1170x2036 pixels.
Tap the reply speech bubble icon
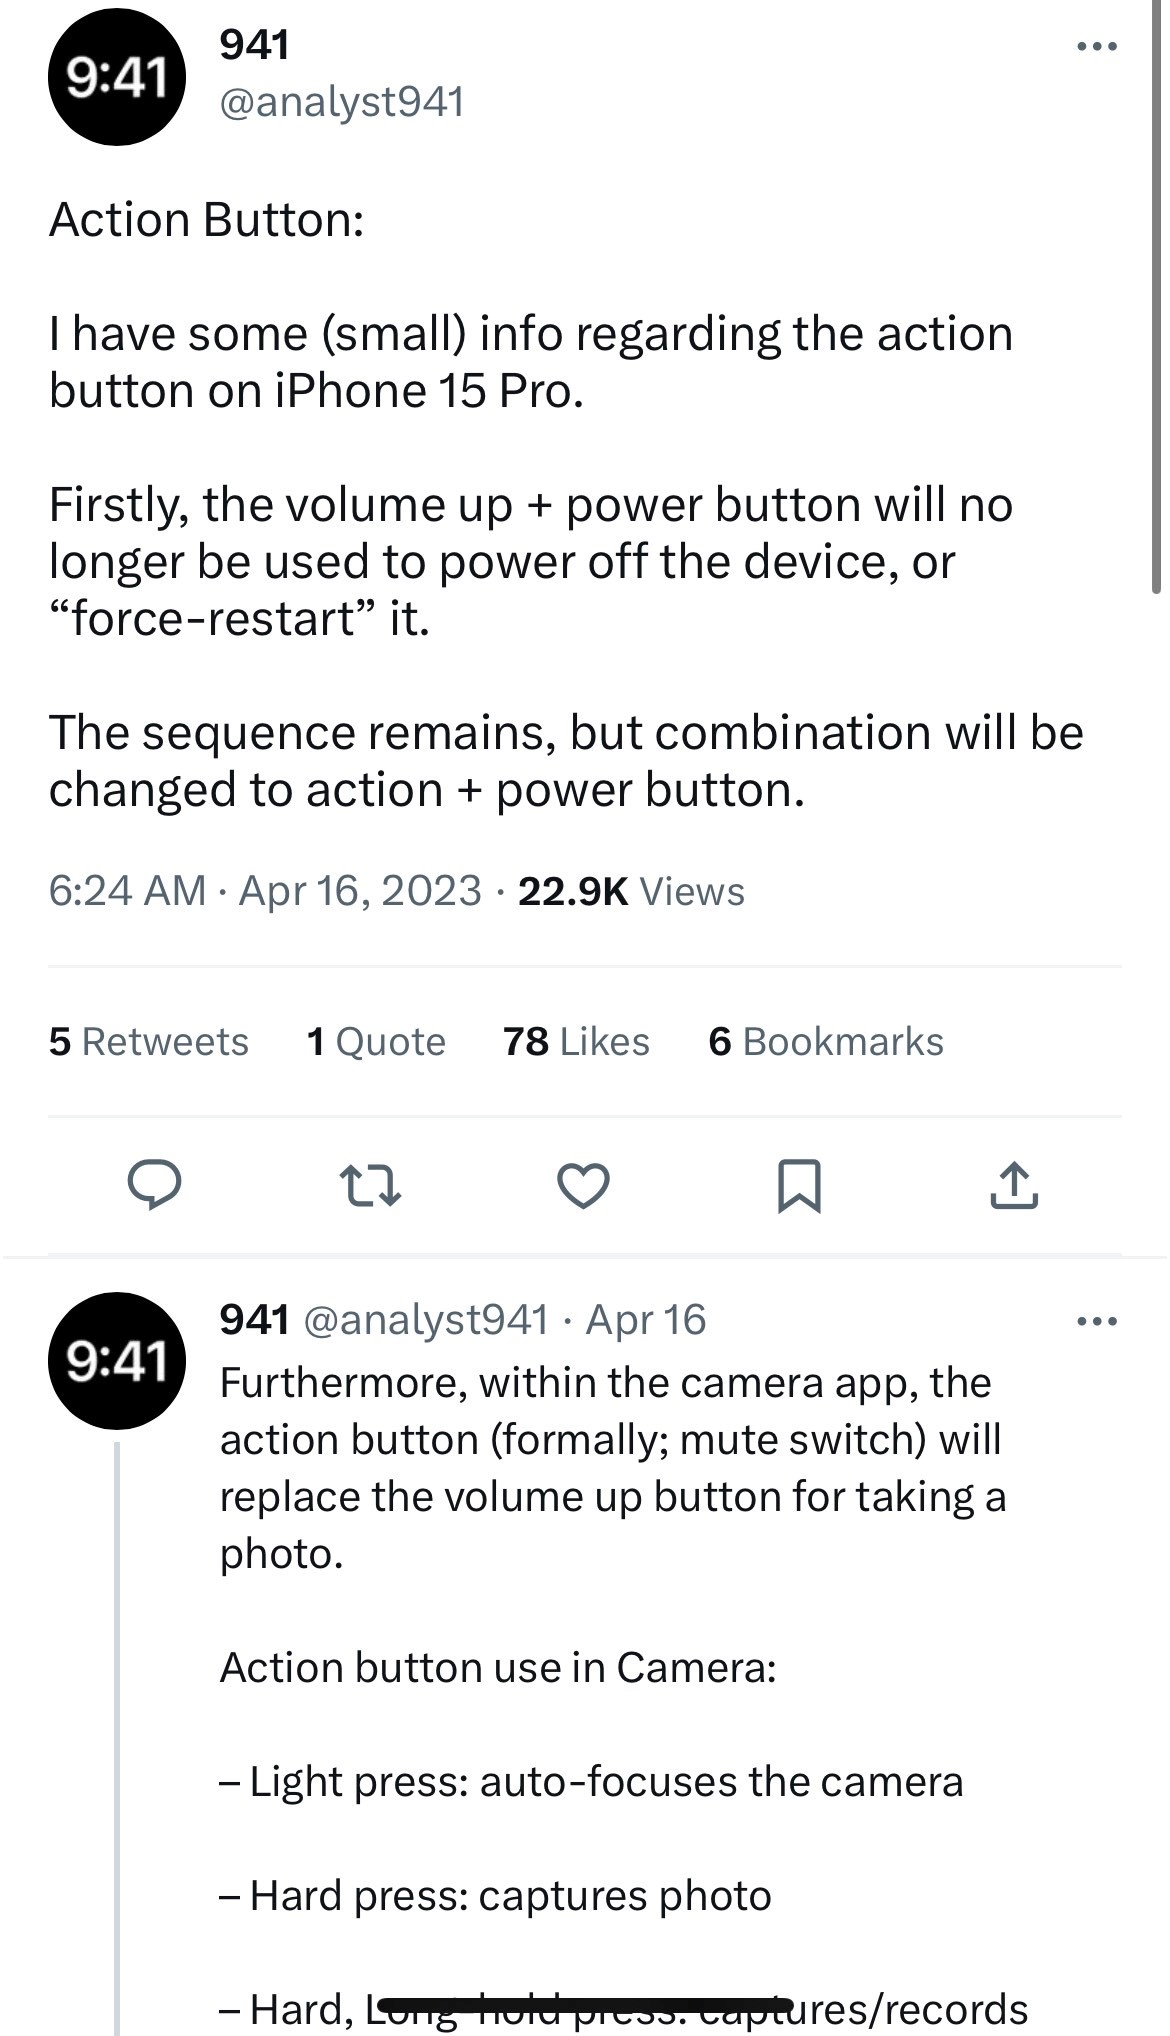pos(154,1186)
